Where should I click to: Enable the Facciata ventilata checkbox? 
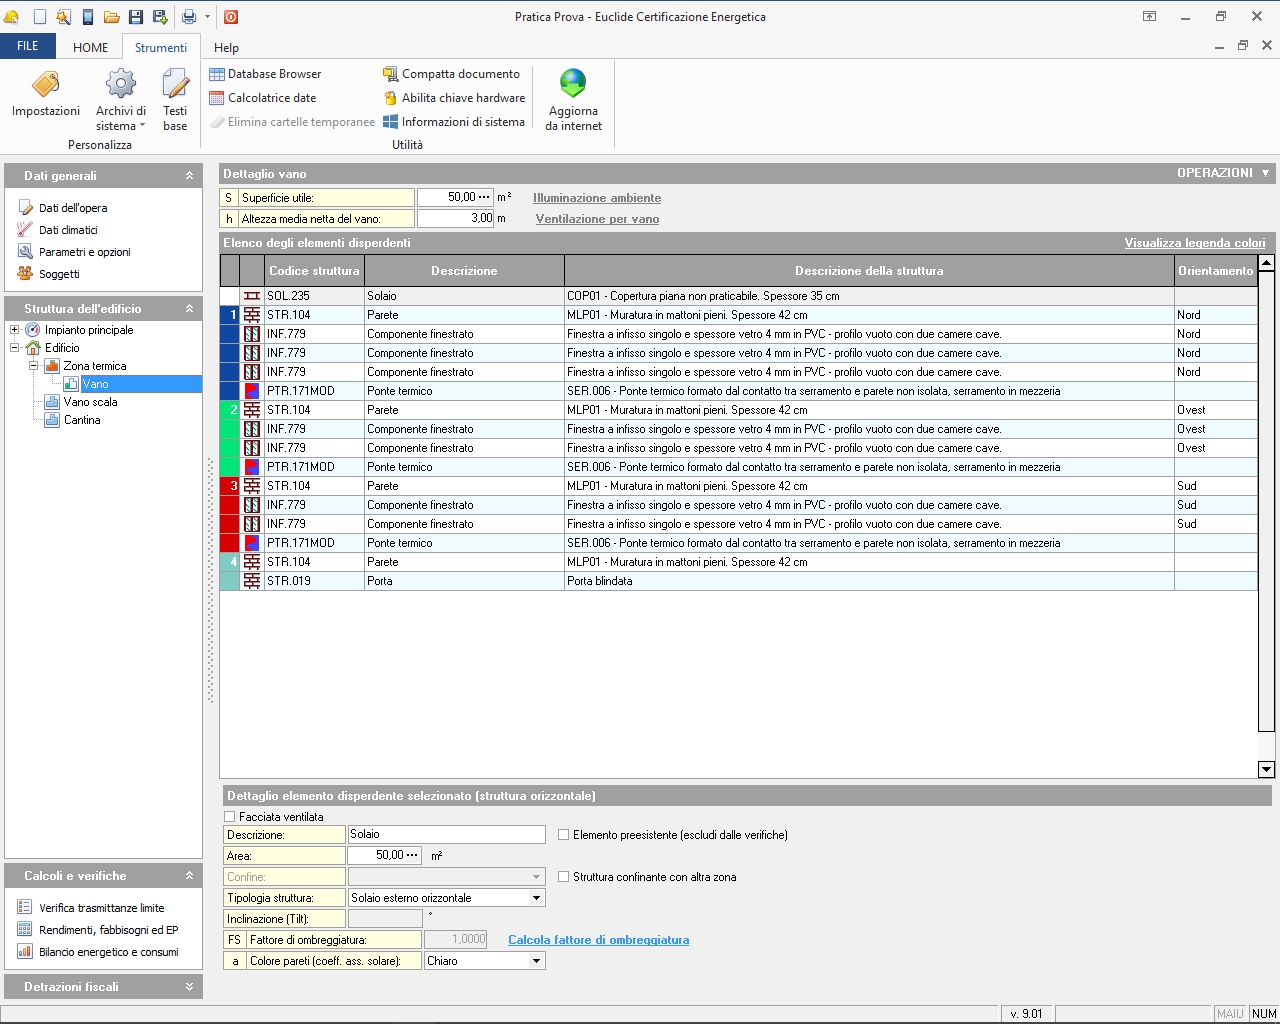click(230, 817)
